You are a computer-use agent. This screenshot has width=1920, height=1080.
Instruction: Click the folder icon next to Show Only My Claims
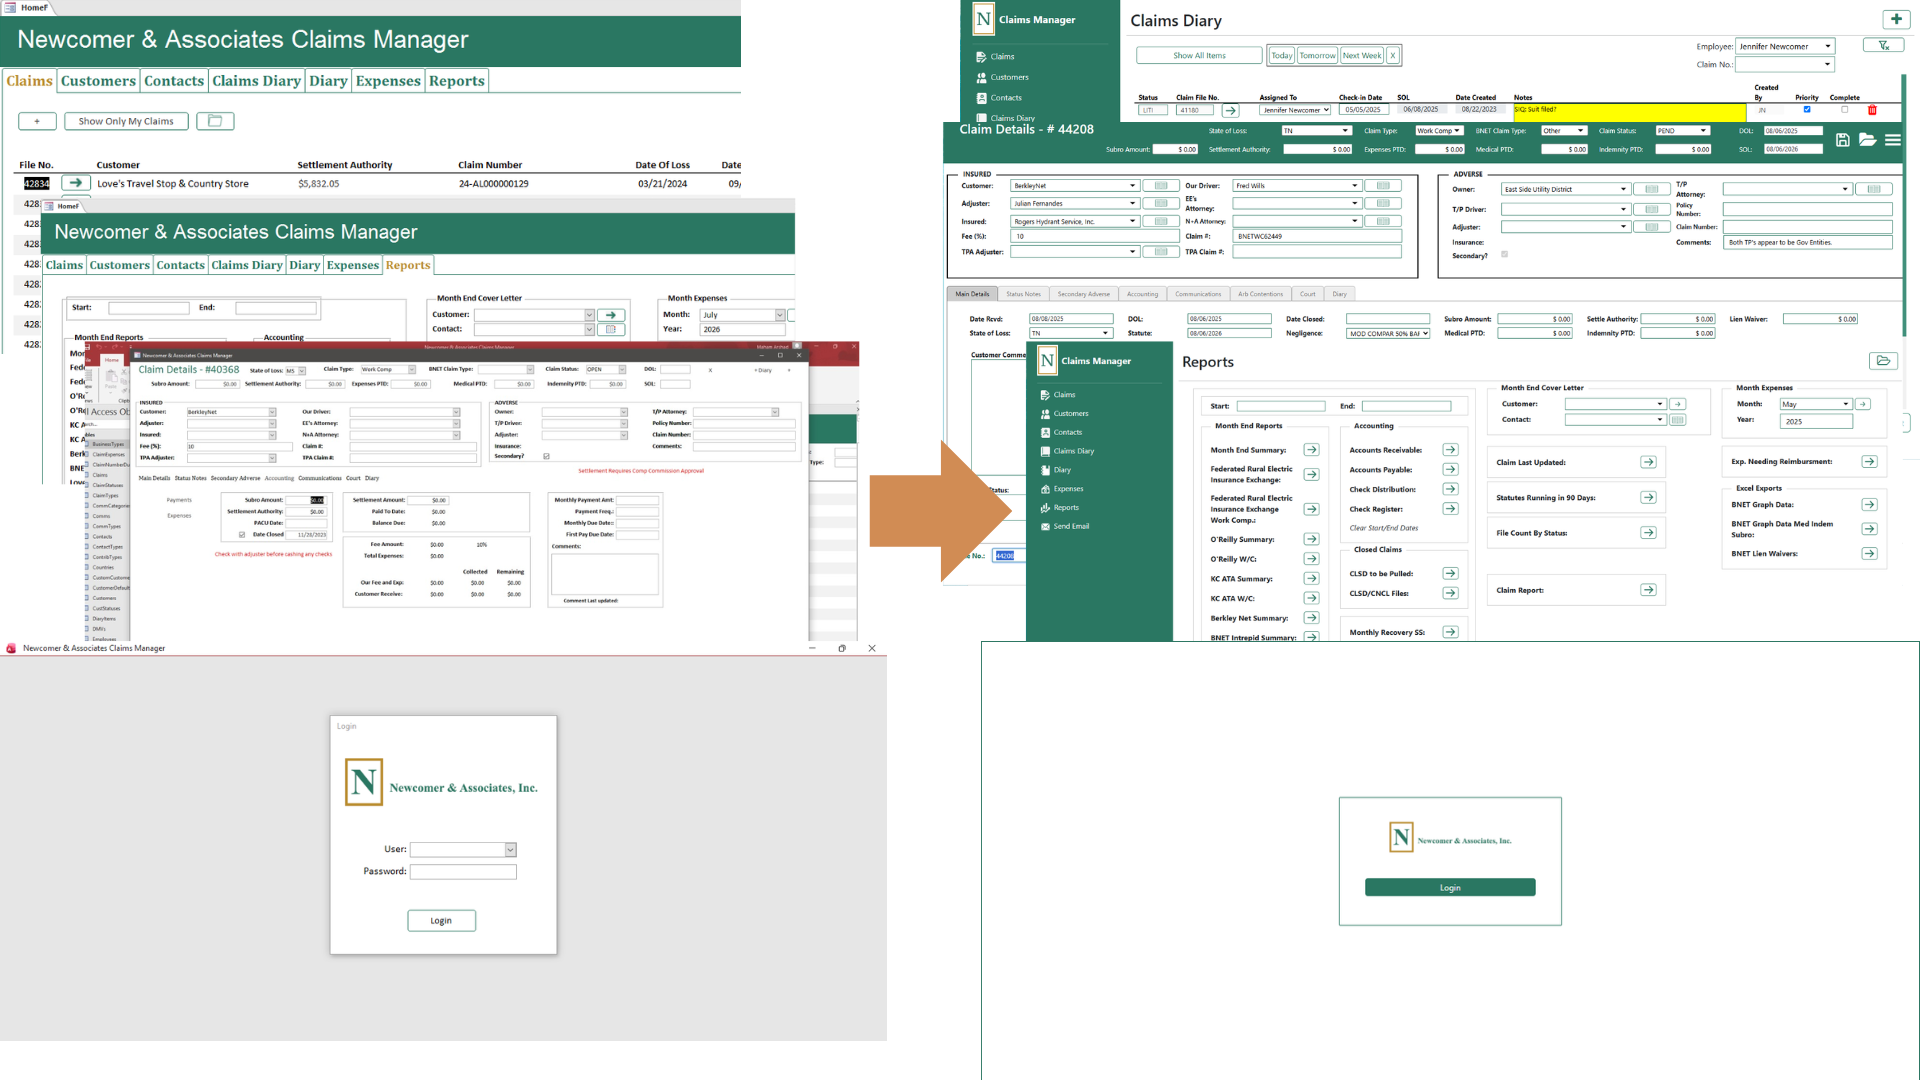tap(215, 121)
